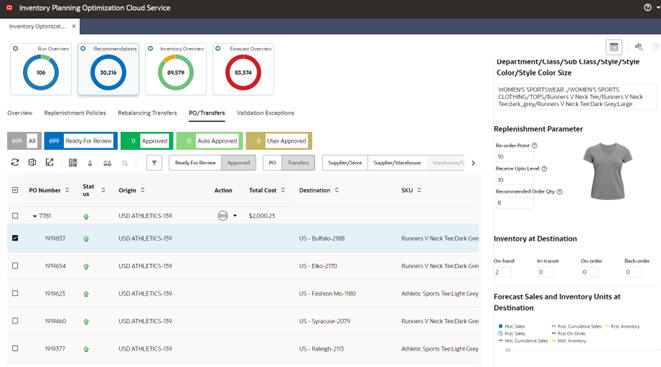The height and width of the screenshot is (367, 661).
Task: Click Receive Upto Level help icon
Action: pyautogui.click(x=544, y=169)
